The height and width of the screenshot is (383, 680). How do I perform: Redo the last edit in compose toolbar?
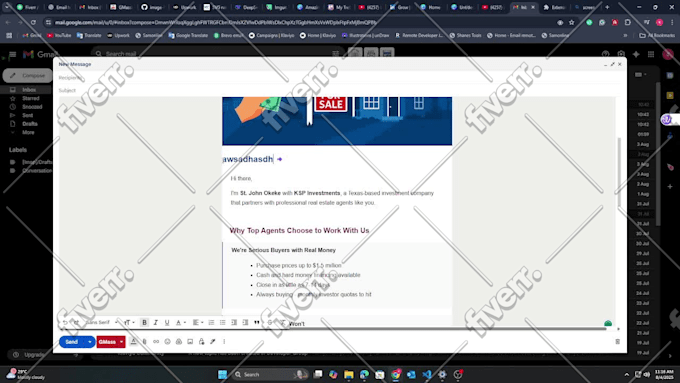[76, 322]
